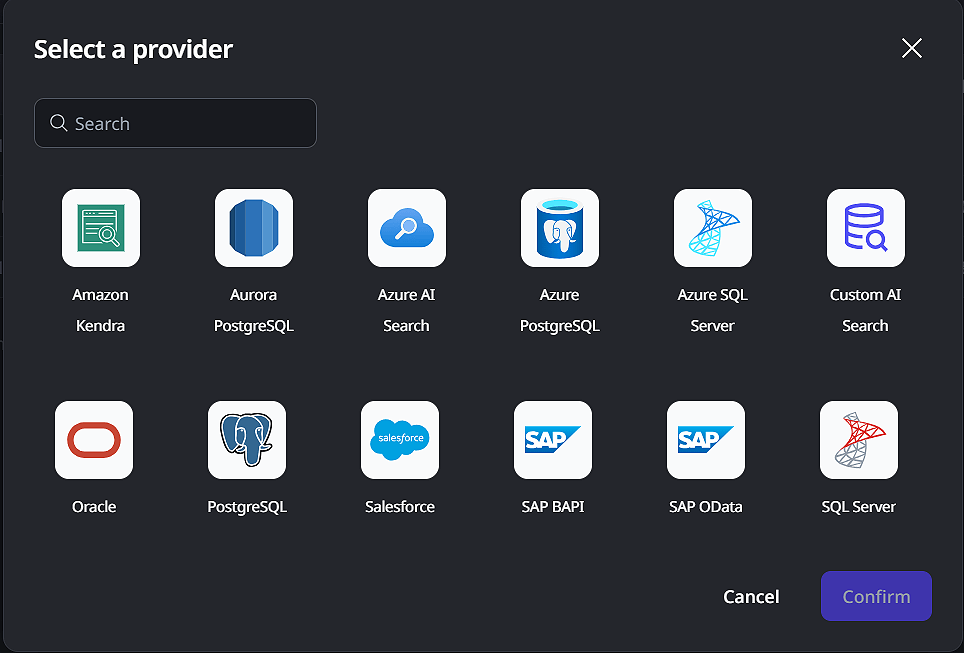964x653 pixels.
Task: Select the PostgreSQL elephant icon
Action: pyautogui.click(x=247, y=440)
